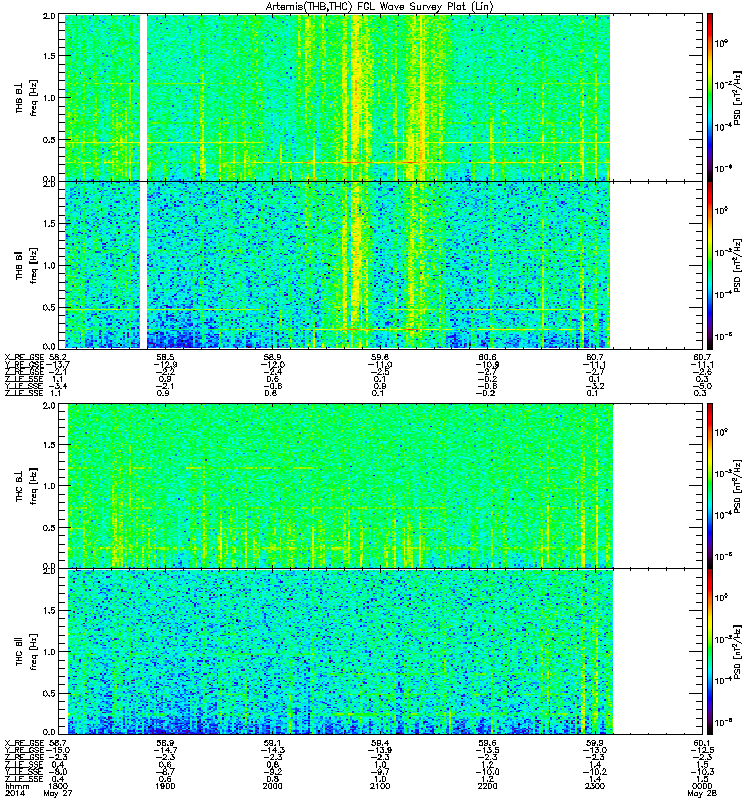Click the '2100' time label

380,786
